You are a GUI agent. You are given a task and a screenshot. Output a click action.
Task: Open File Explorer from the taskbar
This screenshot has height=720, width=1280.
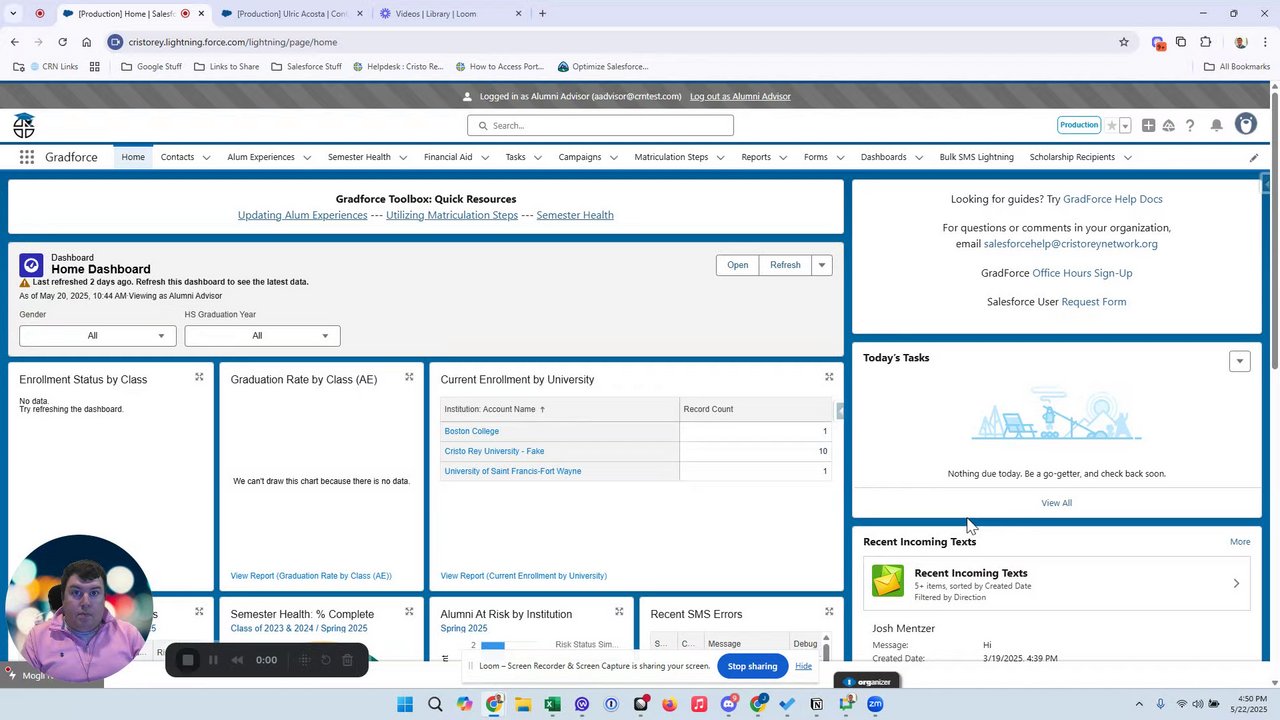pyautogui.click(x=522, y=704)
